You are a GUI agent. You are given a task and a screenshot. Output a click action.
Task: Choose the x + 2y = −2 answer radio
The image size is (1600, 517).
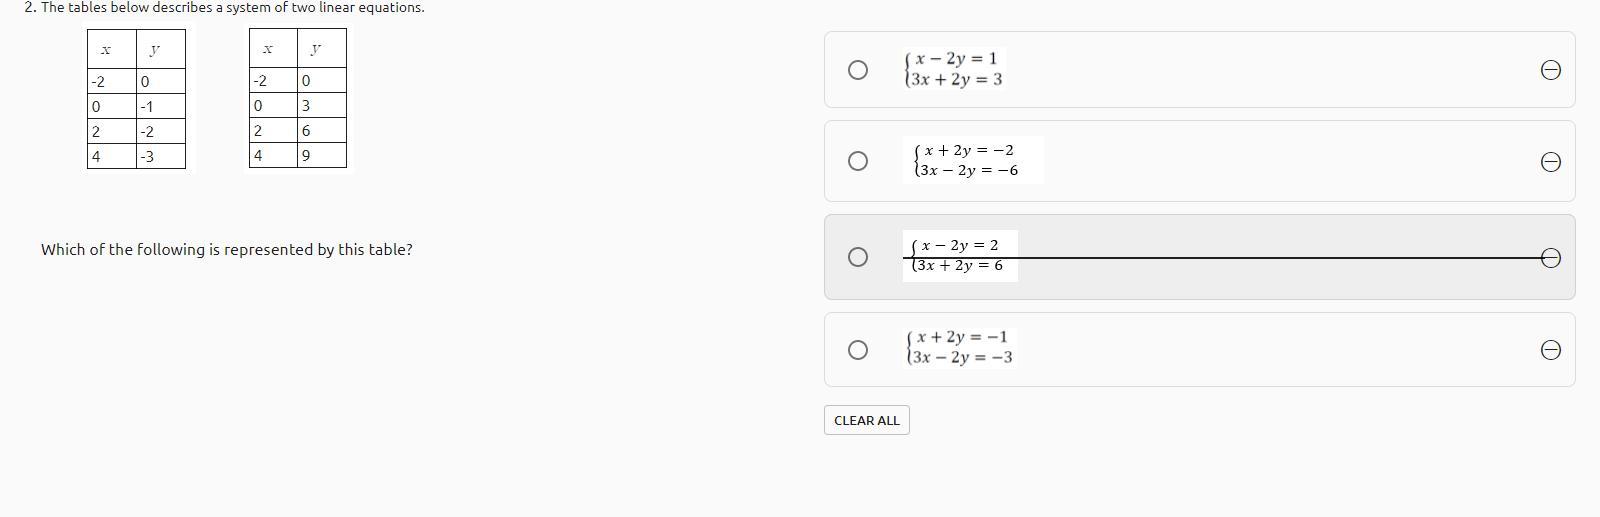click(x=857, y=161)
